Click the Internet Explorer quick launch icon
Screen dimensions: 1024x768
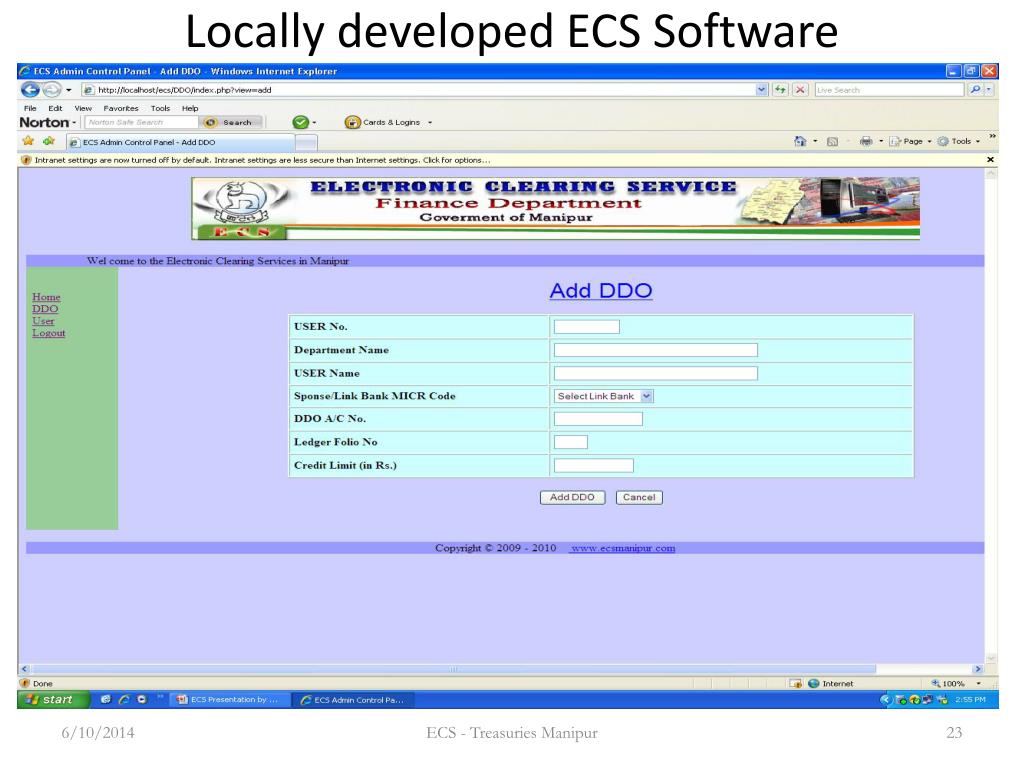(123, 699)
